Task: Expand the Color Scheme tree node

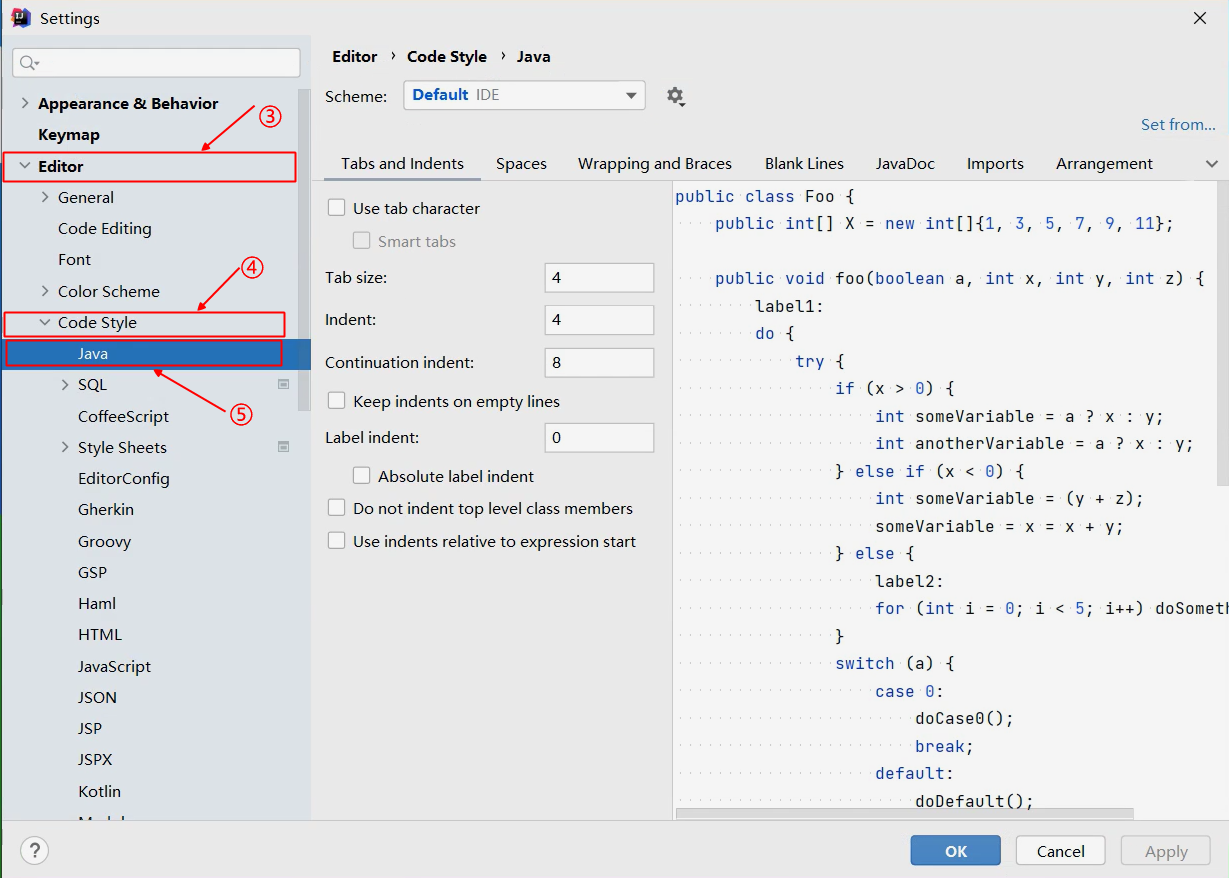Action: (45, 291)
